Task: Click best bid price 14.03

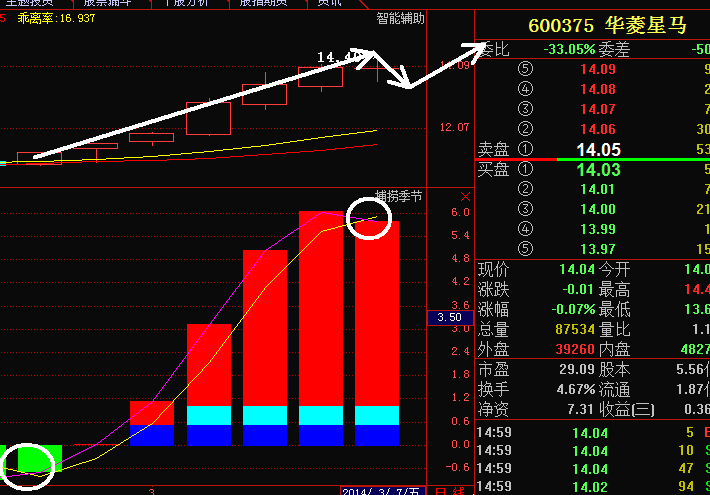Action: point(599,170)
